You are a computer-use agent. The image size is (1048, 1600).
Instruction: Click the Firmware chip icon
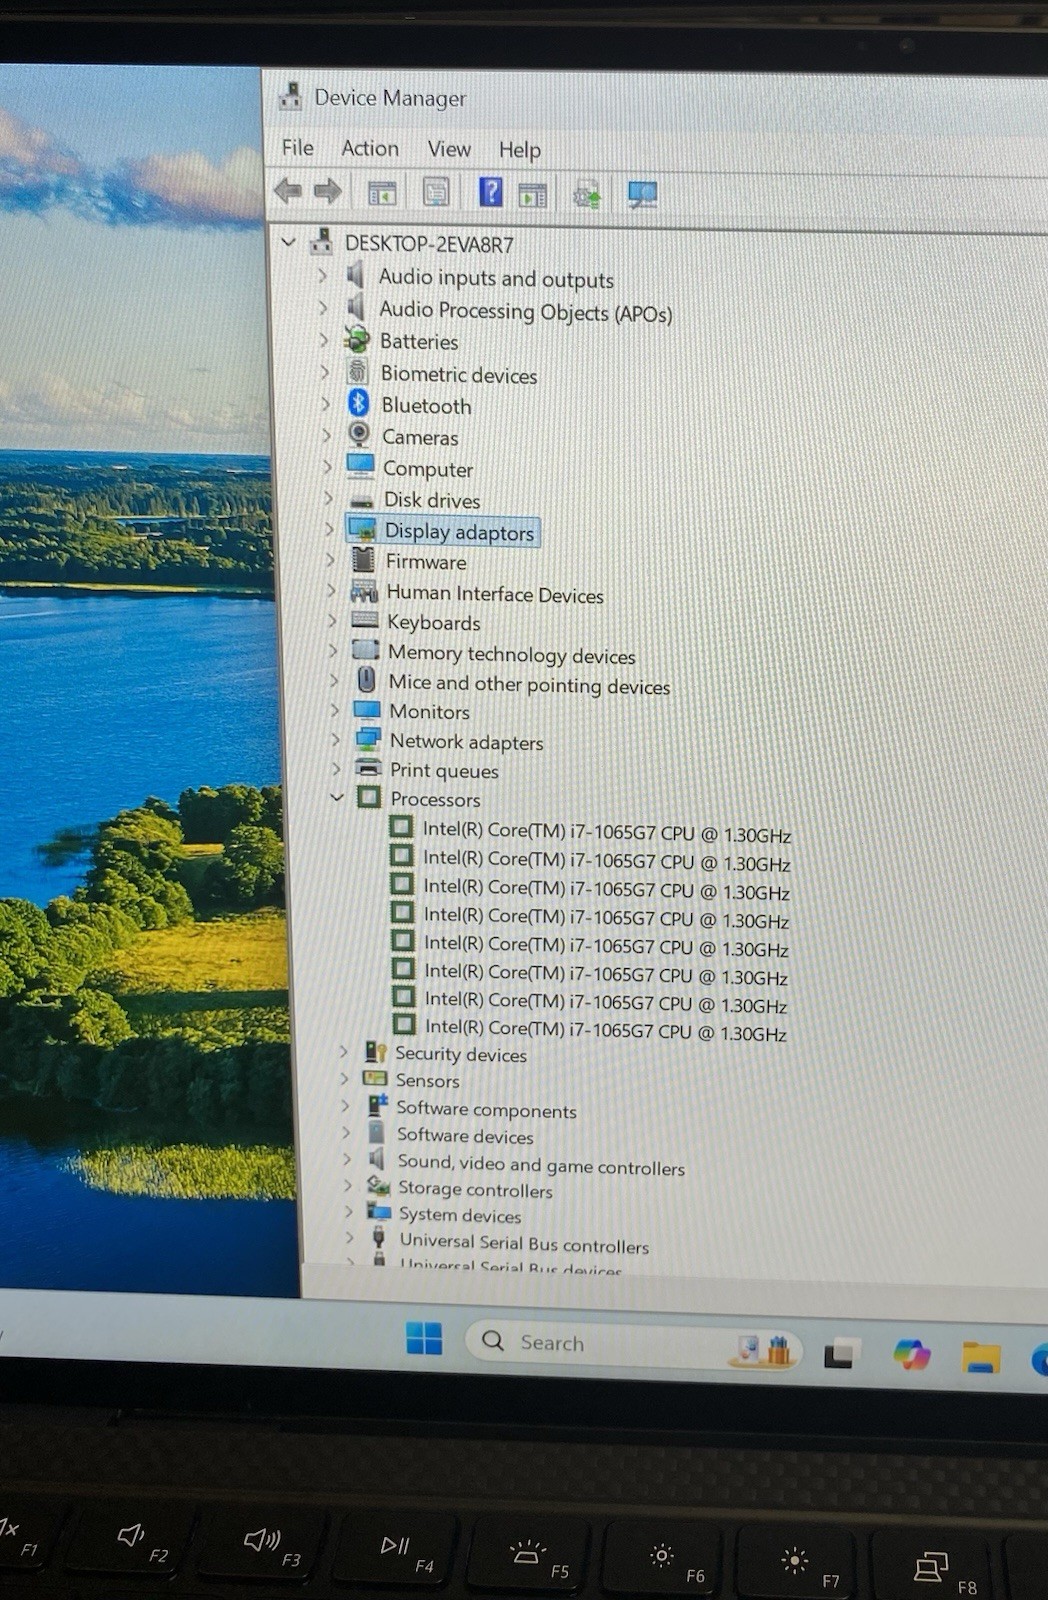tap(363, 560)
